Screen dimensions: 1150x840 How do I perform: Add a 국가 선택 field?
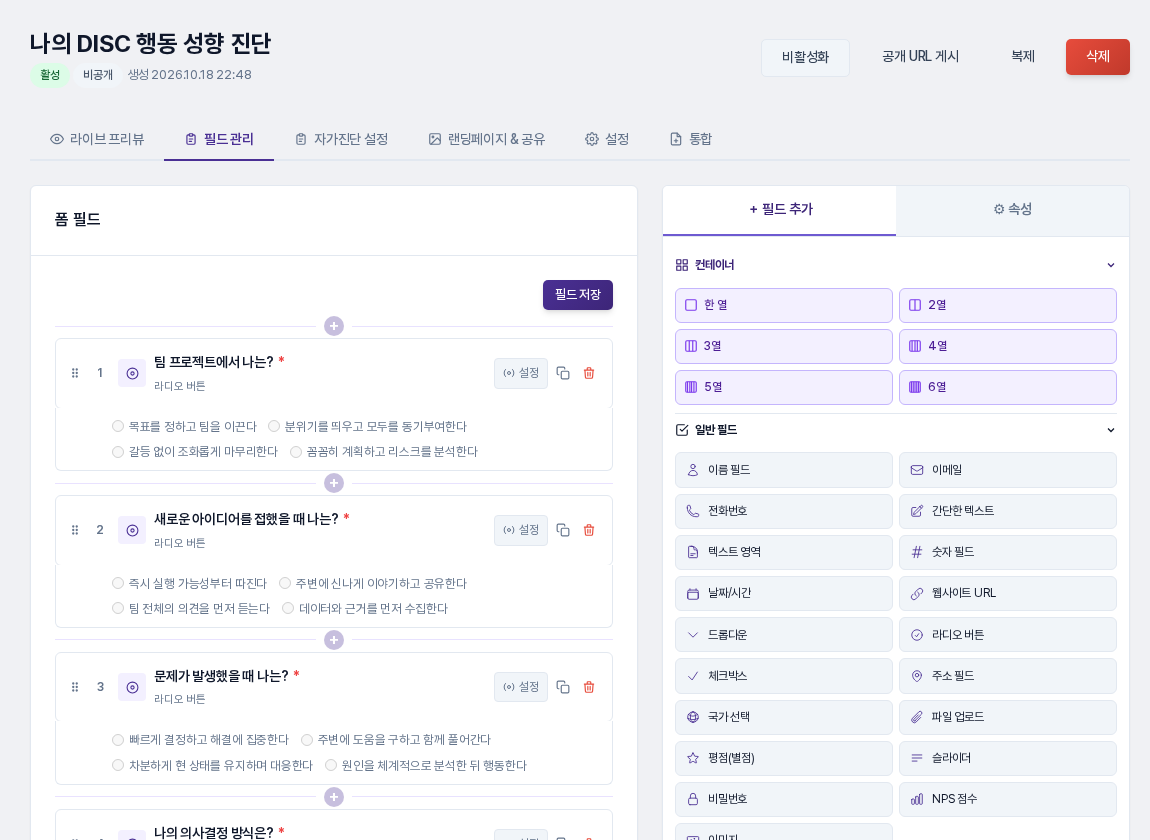[783, 717]
